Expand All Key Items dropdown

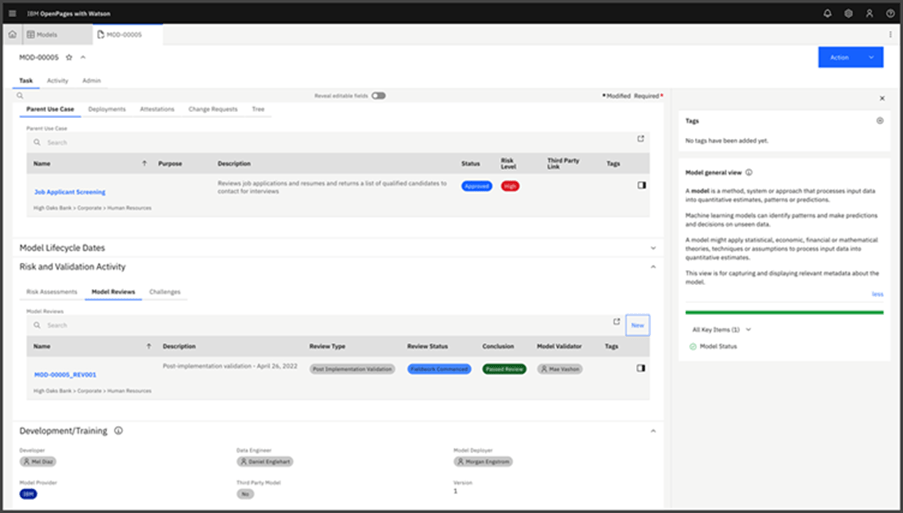722,330
